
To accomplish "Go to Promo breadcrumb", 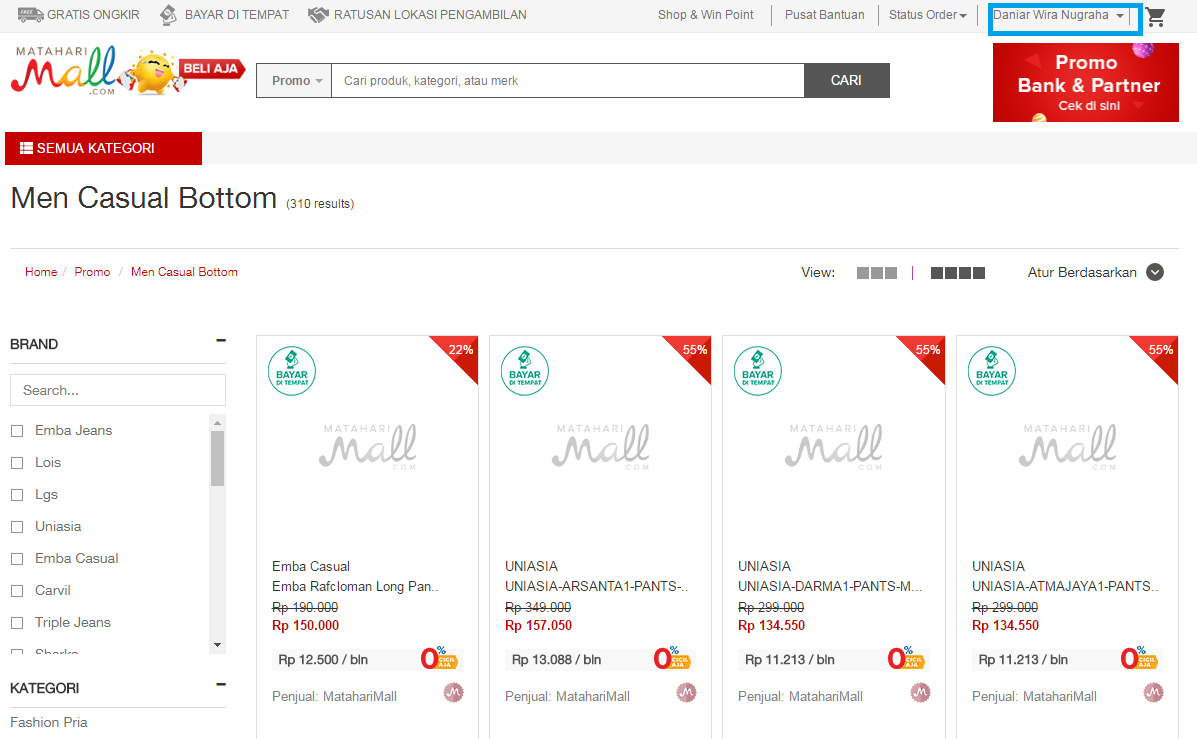I will click(x=92, y=272).
